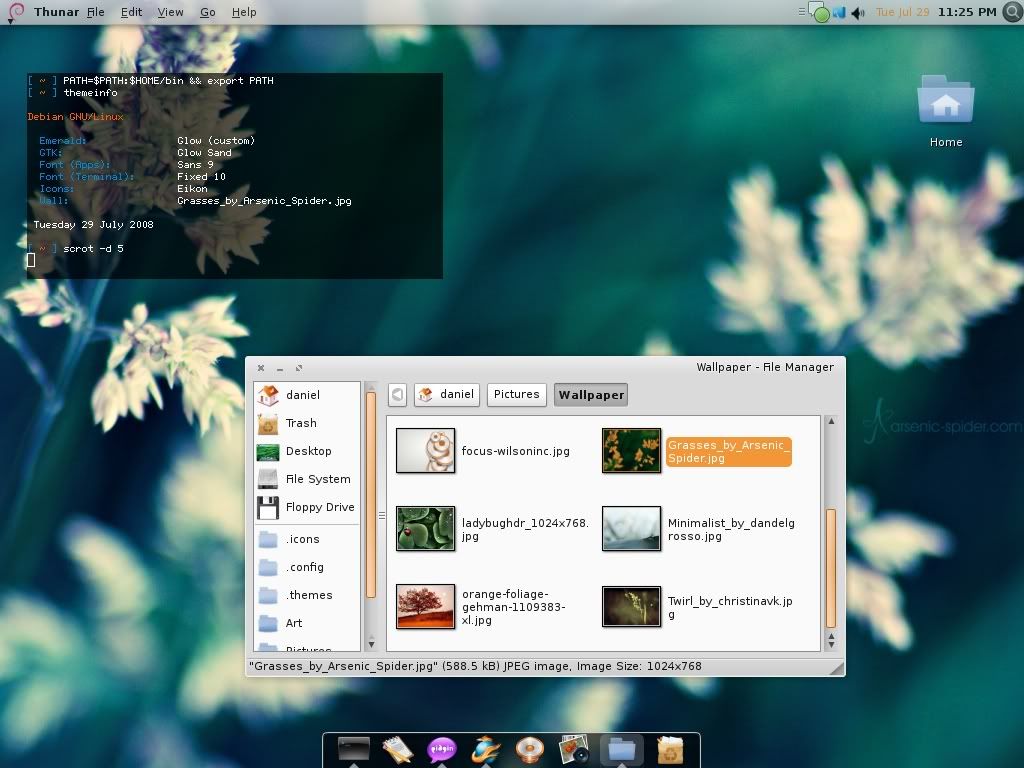Click the file view vertical scrollbar down arrow

click(x=830, y=643)
